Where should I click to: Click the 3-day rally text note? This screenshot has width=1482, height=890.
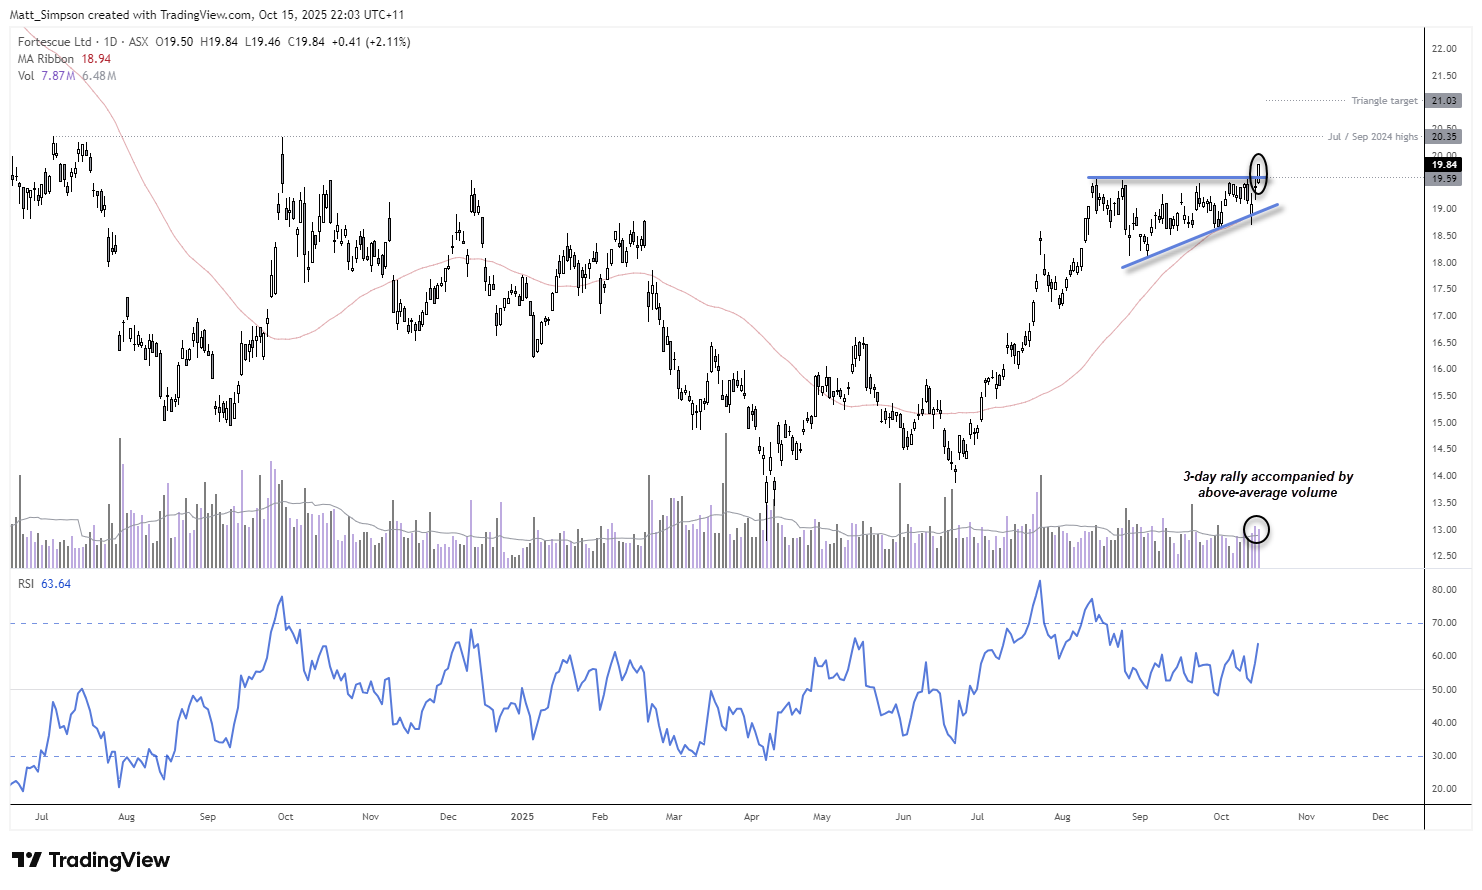tap(1268, 485)
